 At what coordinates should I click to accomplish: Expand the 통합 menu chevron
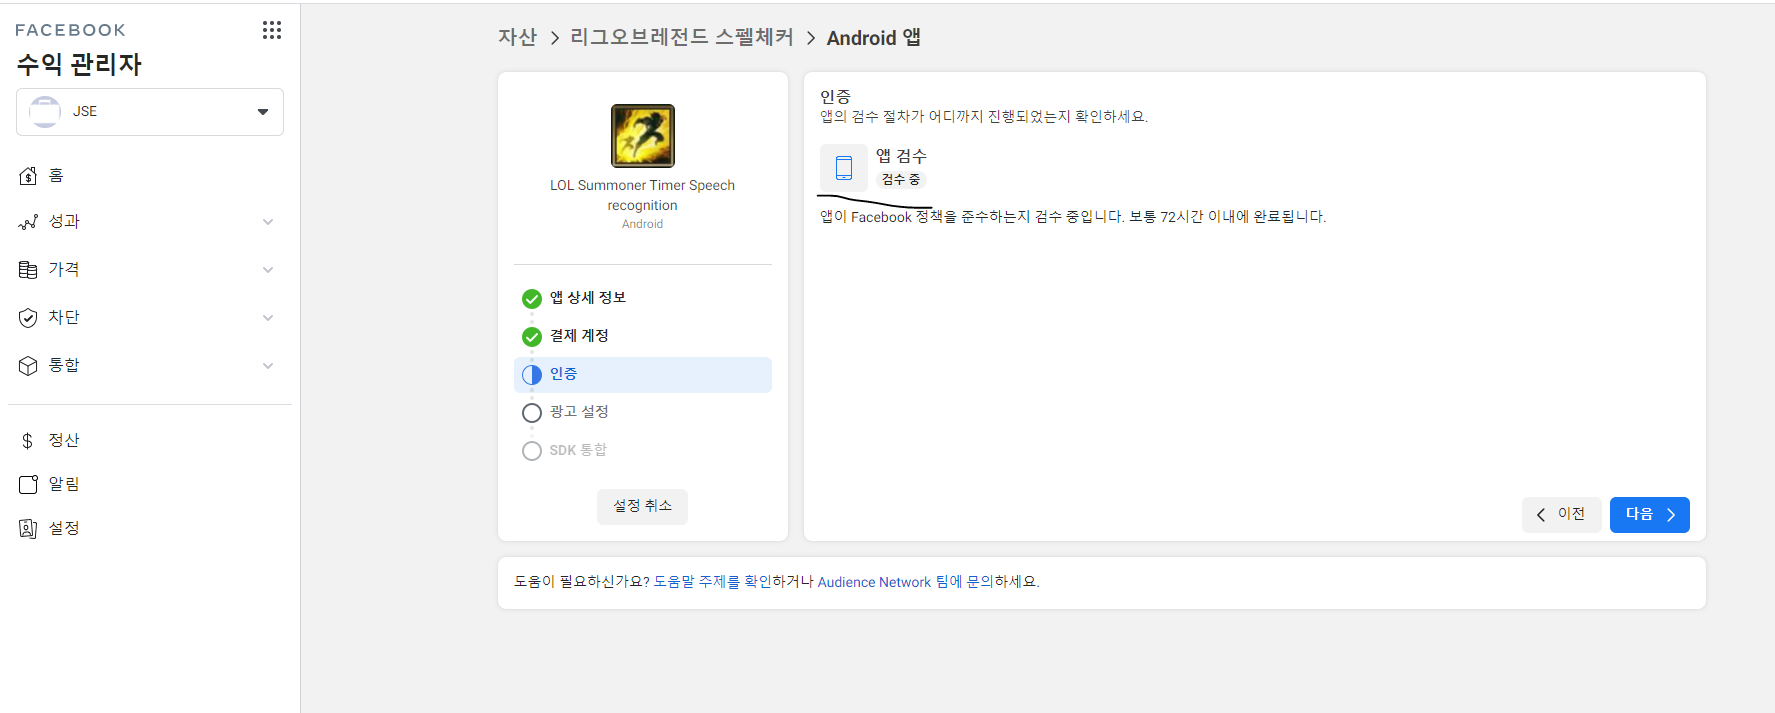(268, 366)
